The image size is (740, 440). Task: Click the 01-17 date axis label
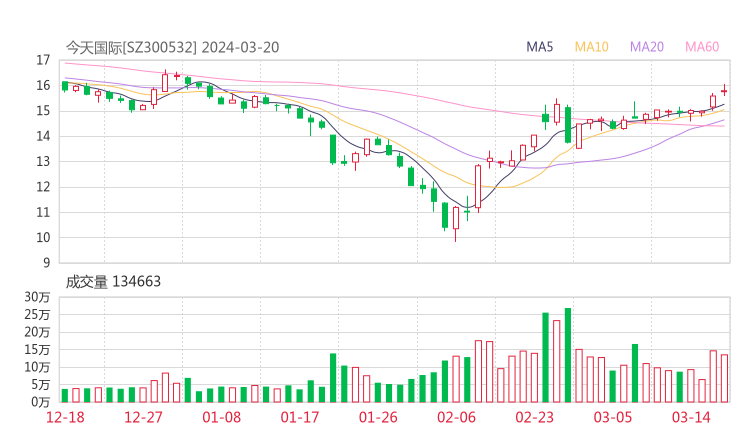coord(300,417)
